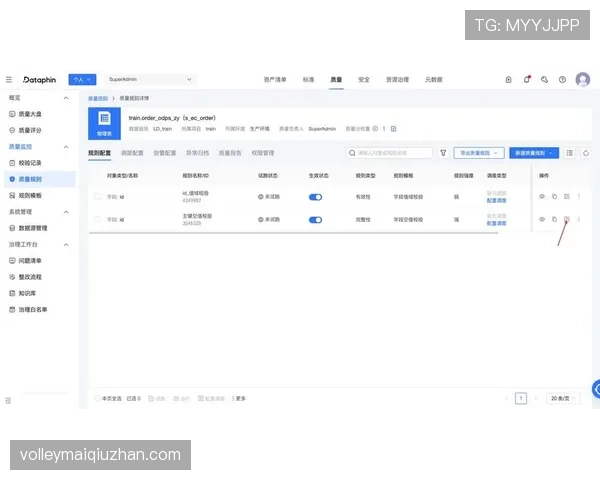Open more actions for the first rule
The image size is (600, 480).
579,196
